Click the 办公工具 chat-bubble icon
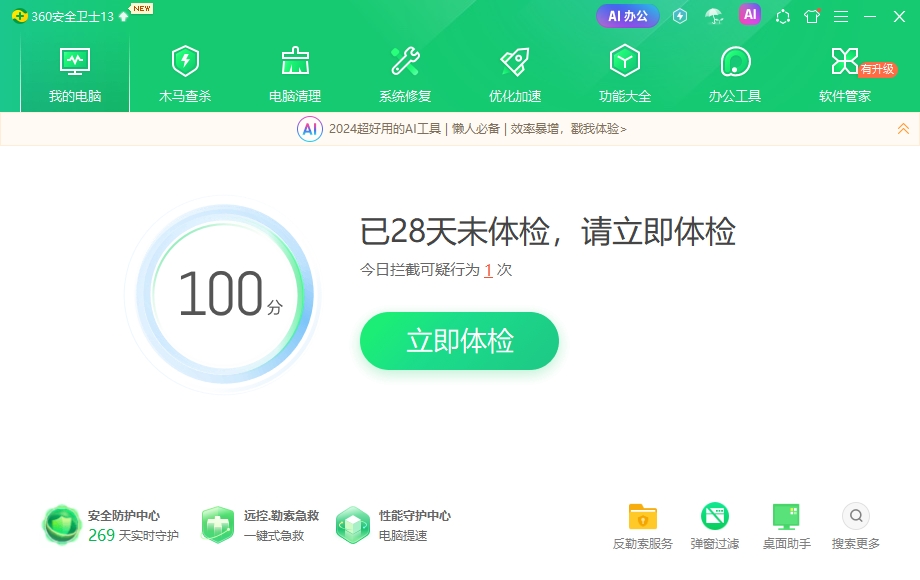The height and width of the screenshot is (580, 920). [735, 61]
